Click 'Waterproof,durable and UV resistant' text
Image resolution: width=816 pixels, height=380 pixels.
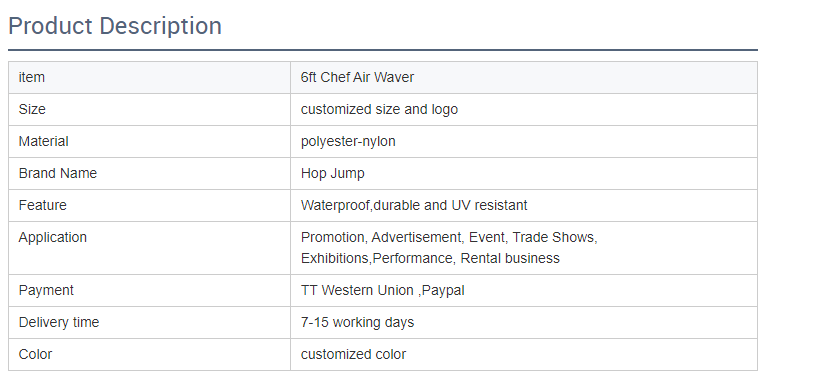click(x=414, y=206)
